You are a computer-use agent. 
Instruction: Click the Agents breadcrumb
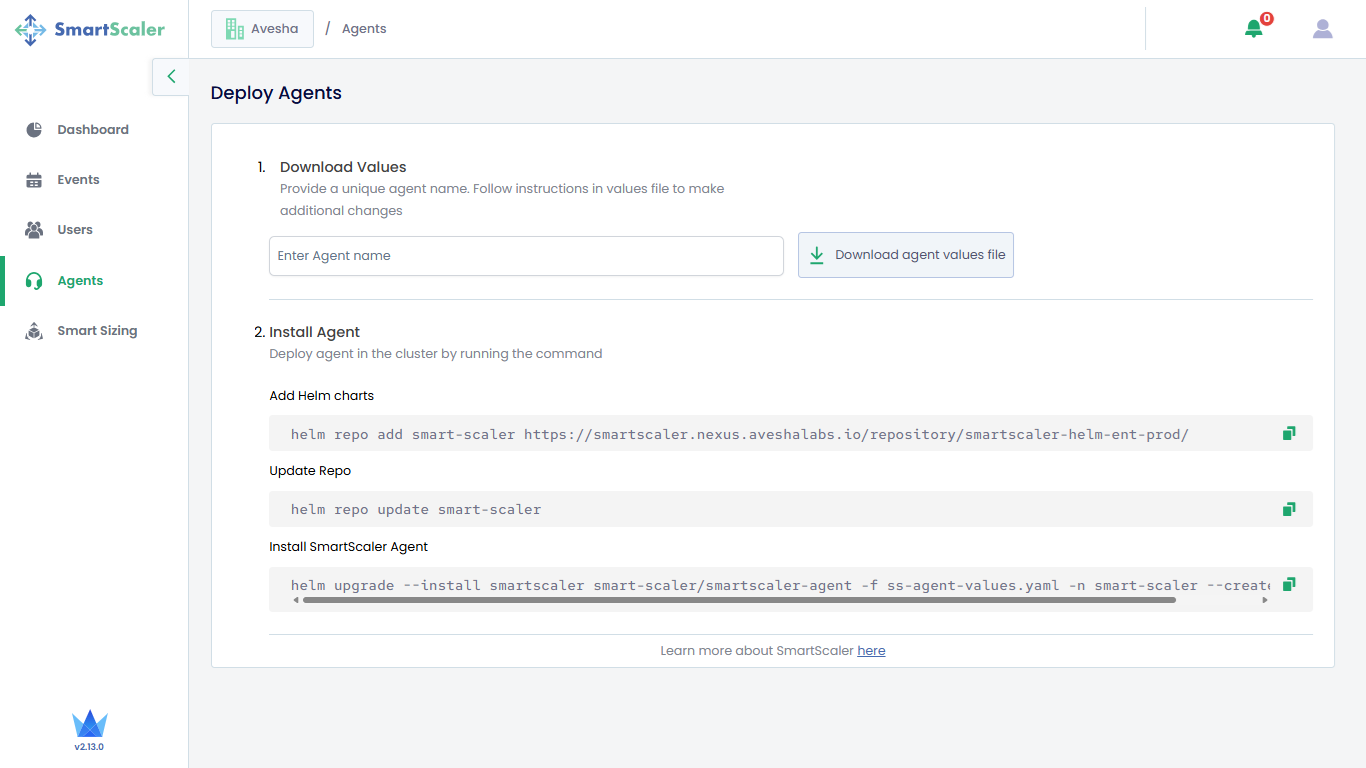[x=364, y=29]
